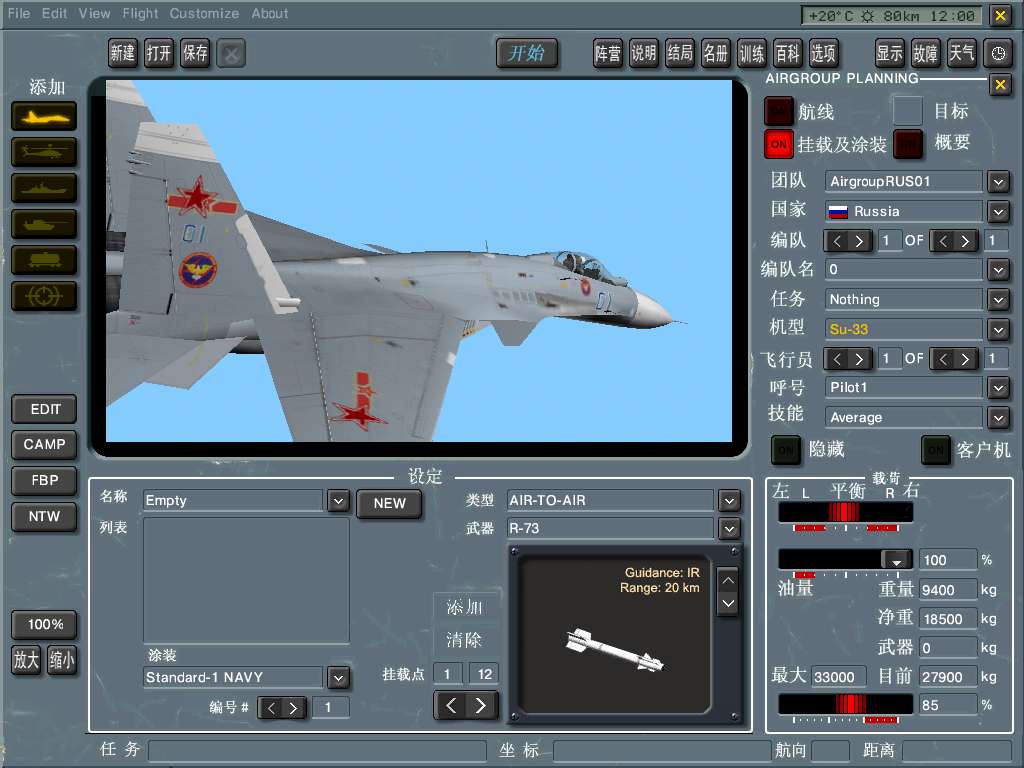Screen dimensions: 1024x768
Task: Click the EDIT mode button
Action: coord(44,409)
